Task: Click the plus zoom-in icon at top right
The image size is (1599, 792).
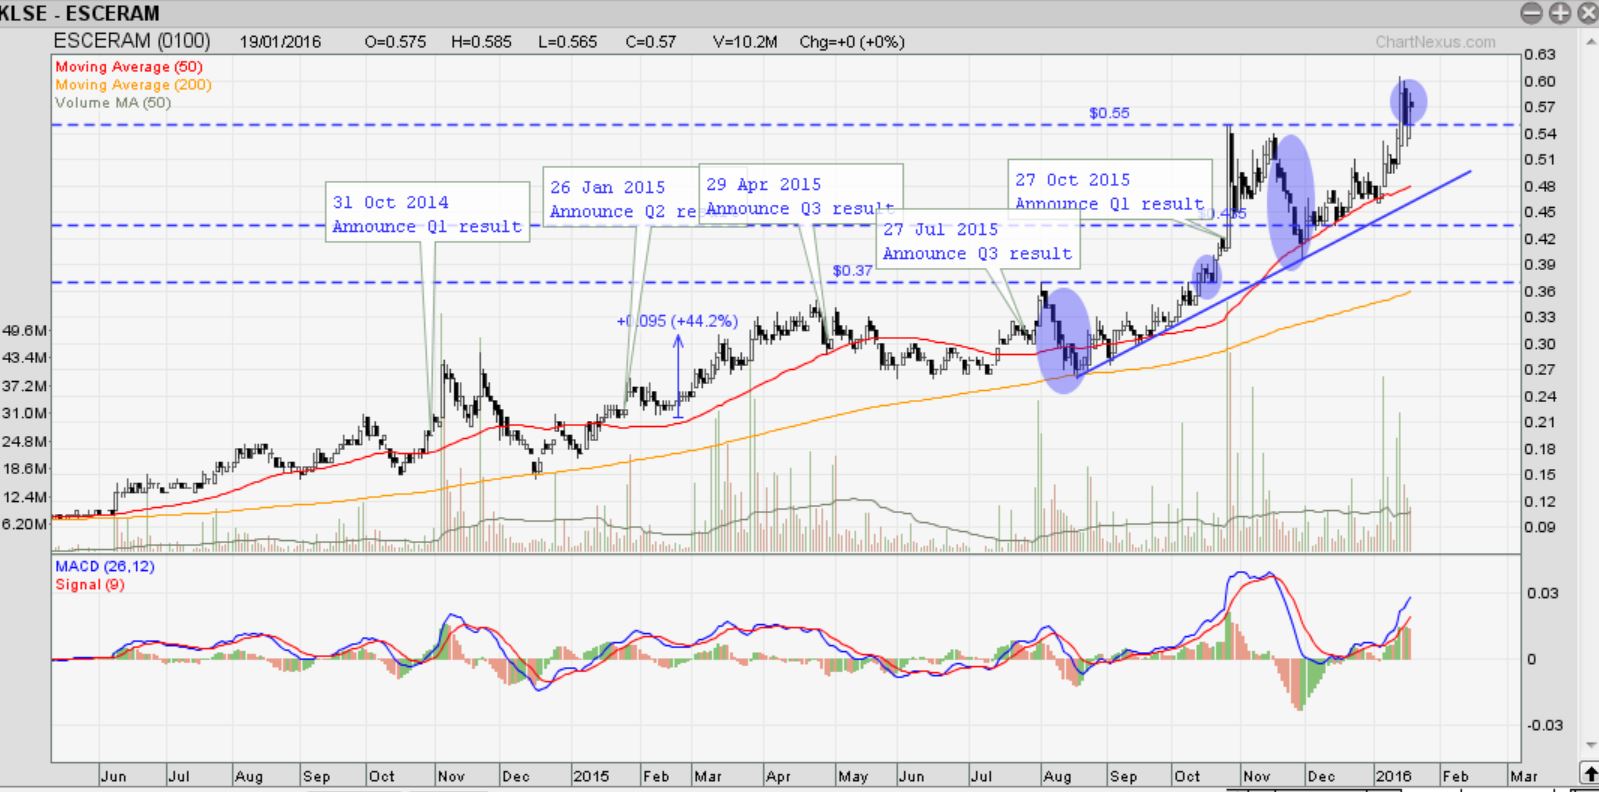Action: 1559,13
